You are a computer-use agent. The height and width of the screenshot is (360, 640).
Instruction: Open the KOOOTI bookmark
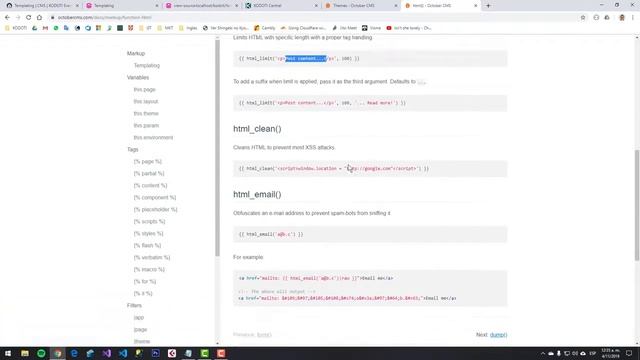(16, 28)
